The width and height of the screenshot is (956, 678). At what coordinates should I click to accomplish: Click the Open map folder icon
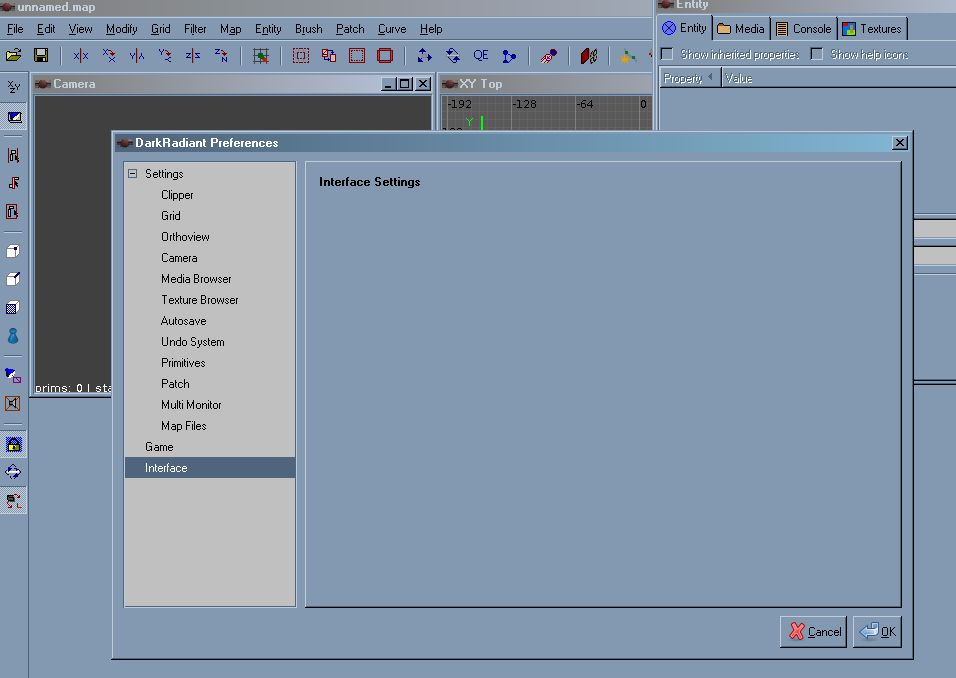tap(14, 56)
